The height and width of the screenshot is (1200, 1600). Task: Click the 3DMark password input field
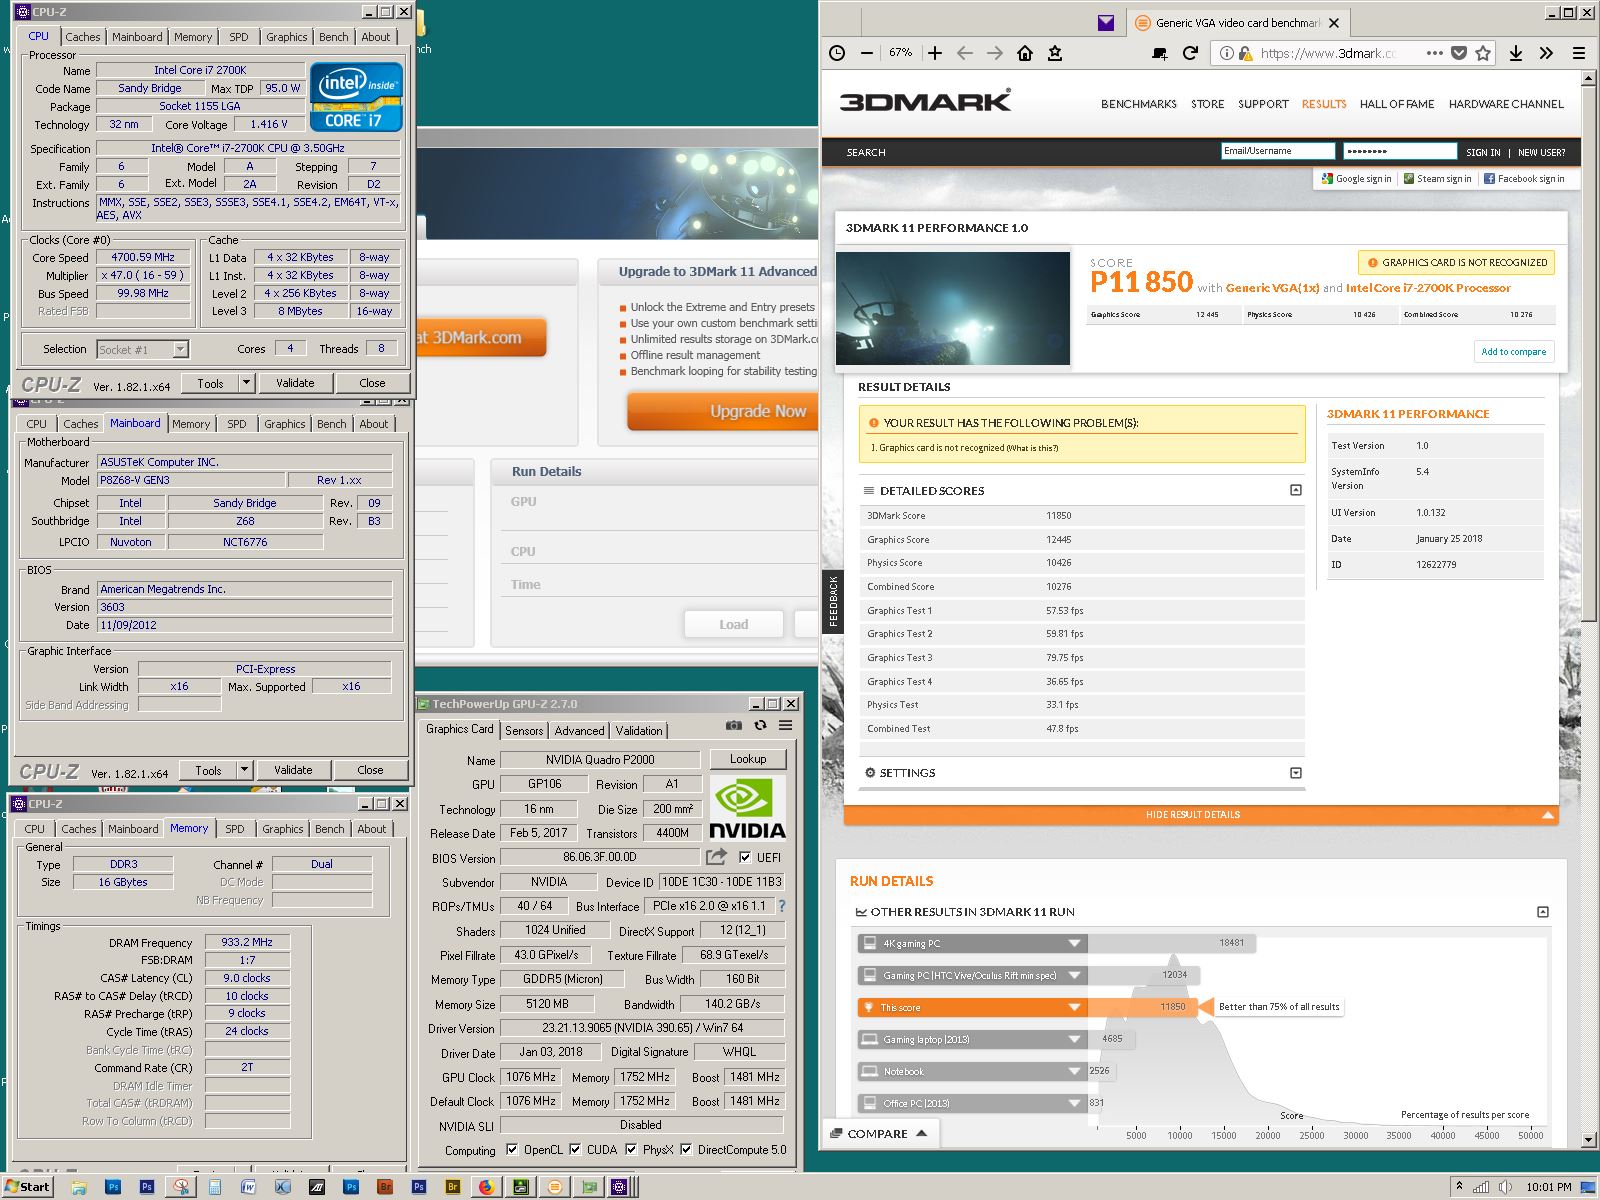1400,151
